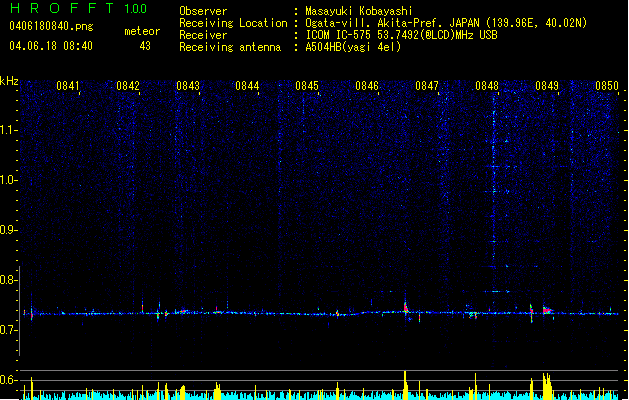Click the strong meteor echo just before 0847
629x400 pixels.
pyautogui.click(x=406, y=307)
